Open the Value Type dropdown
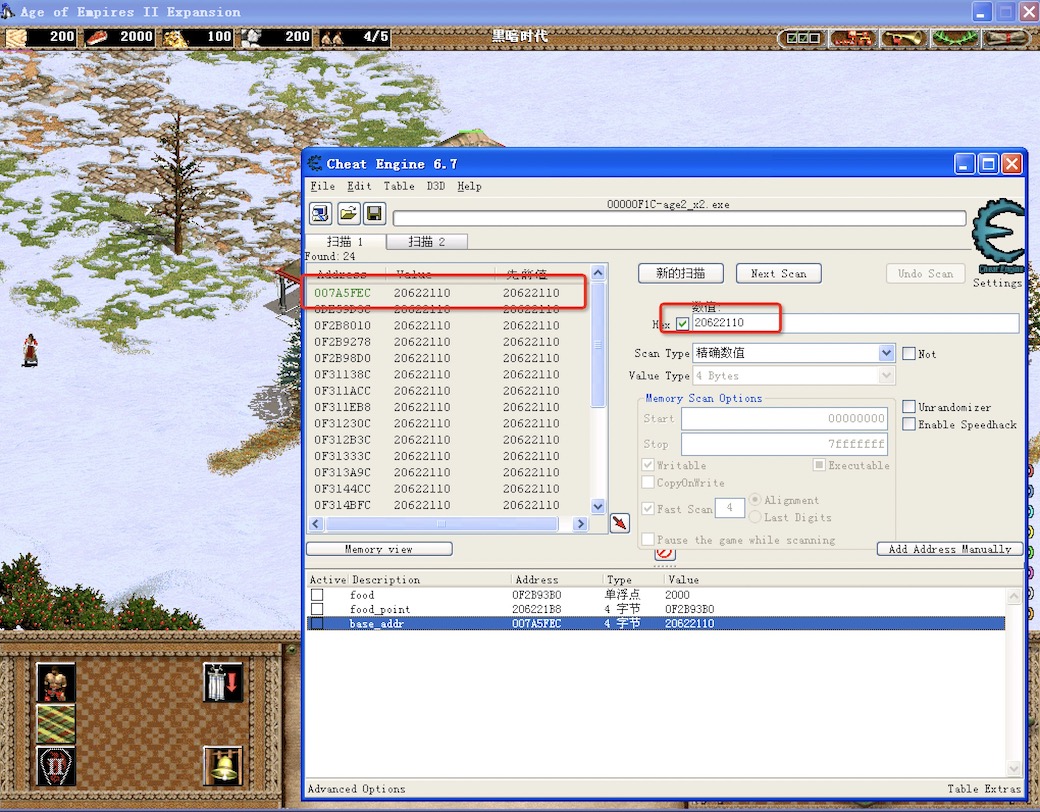 click(886, 376)
